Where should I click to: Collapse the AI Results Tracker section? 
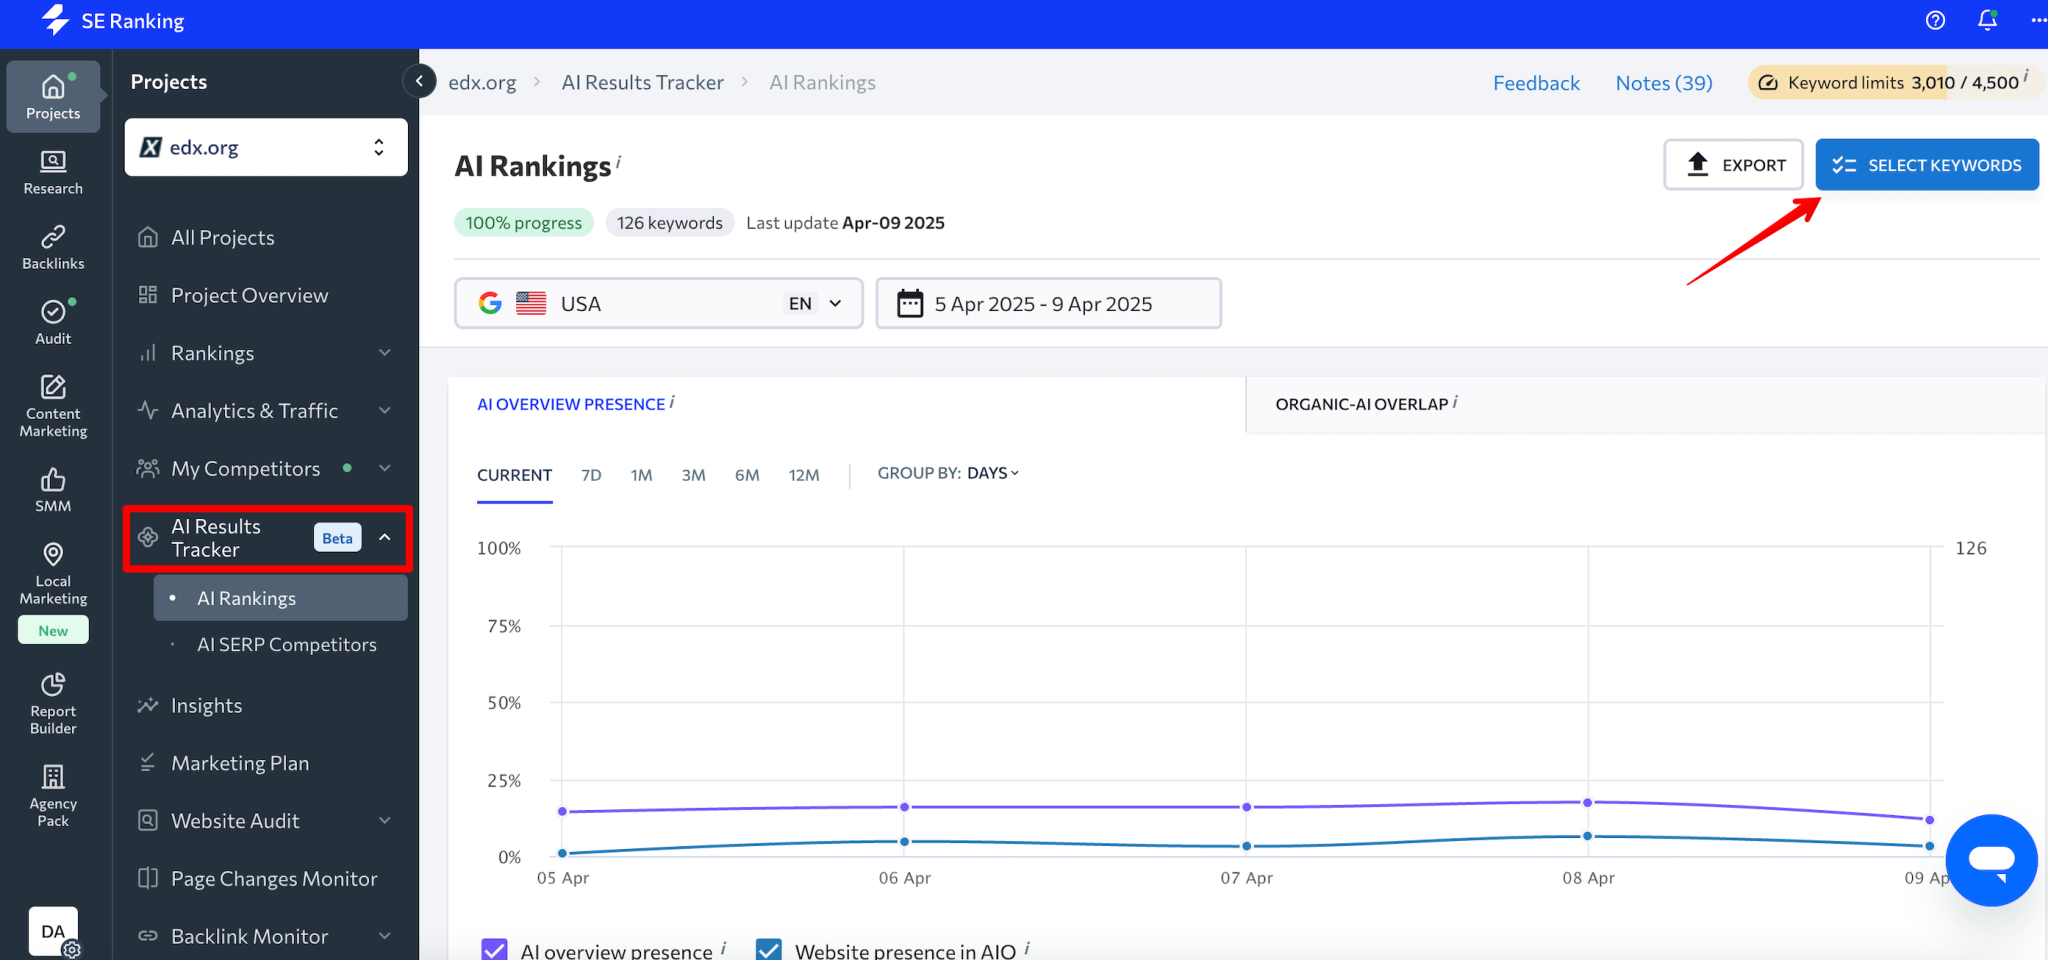click(385, 537)
